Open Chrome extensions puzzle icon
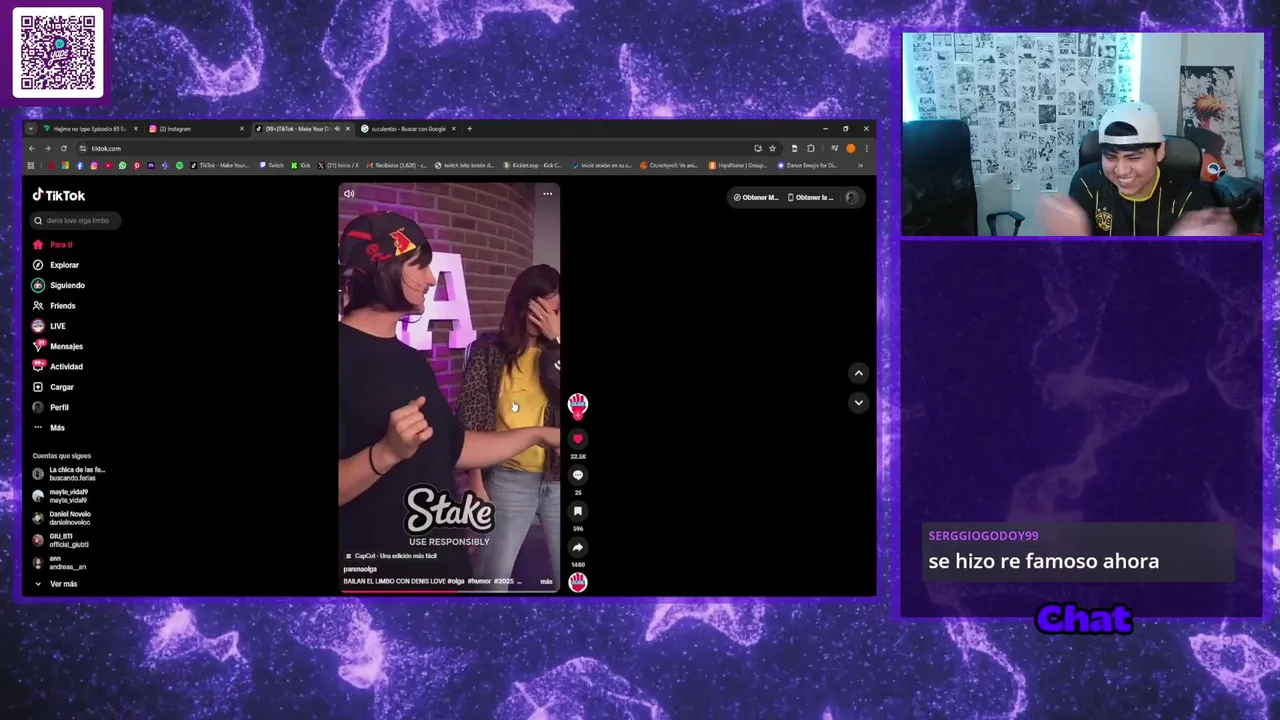Image resolution: width=1280 pixels, height=720 pixels. 811,148
